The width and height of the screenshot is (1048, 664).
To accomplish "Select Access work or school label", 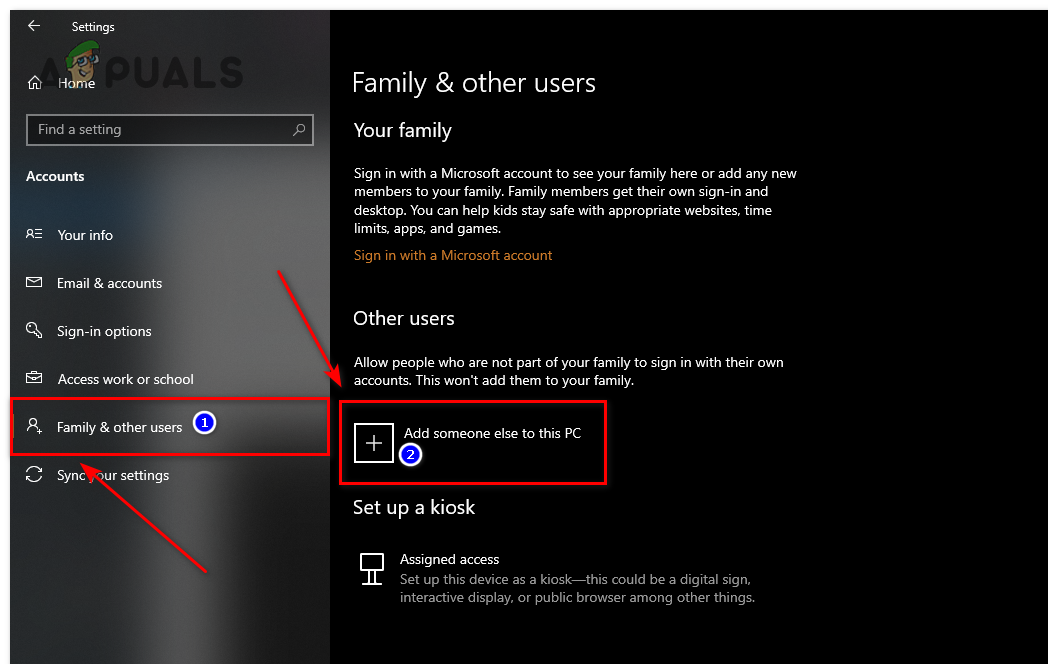I will click(126, 379).
